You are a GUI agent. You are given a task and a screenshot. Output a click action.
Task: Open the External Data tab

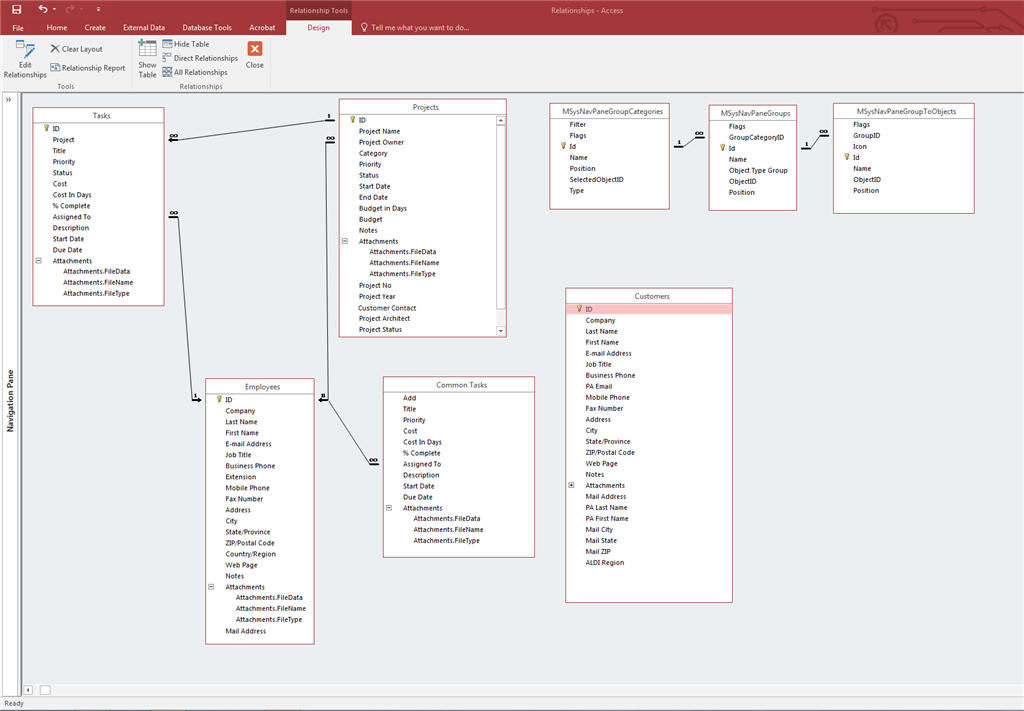[x=144, y=27]
